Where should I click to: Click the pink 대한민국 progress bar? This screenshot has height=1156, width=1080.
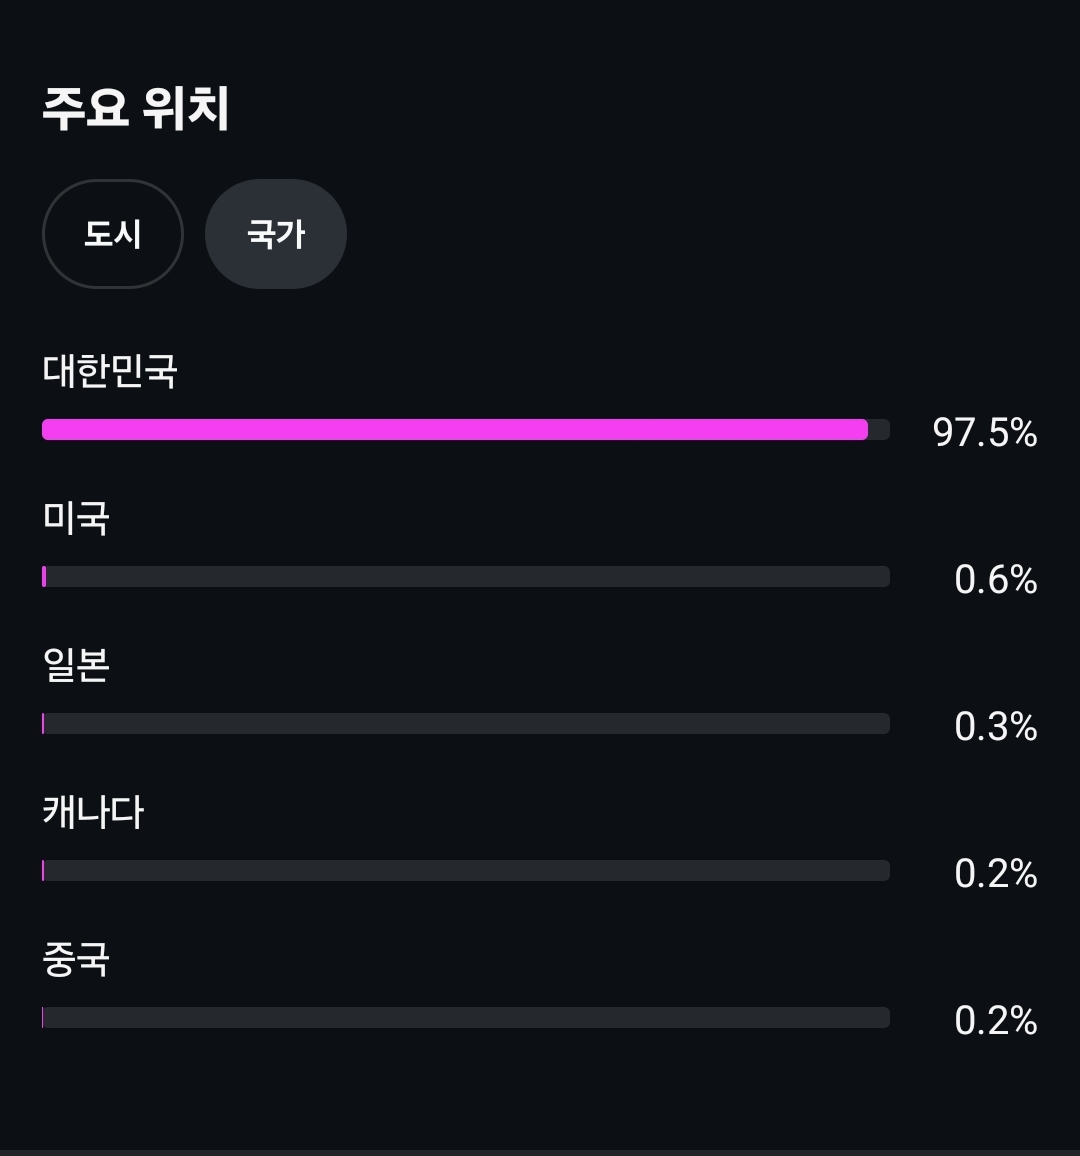pyautogui.click(x=455, y=429)
